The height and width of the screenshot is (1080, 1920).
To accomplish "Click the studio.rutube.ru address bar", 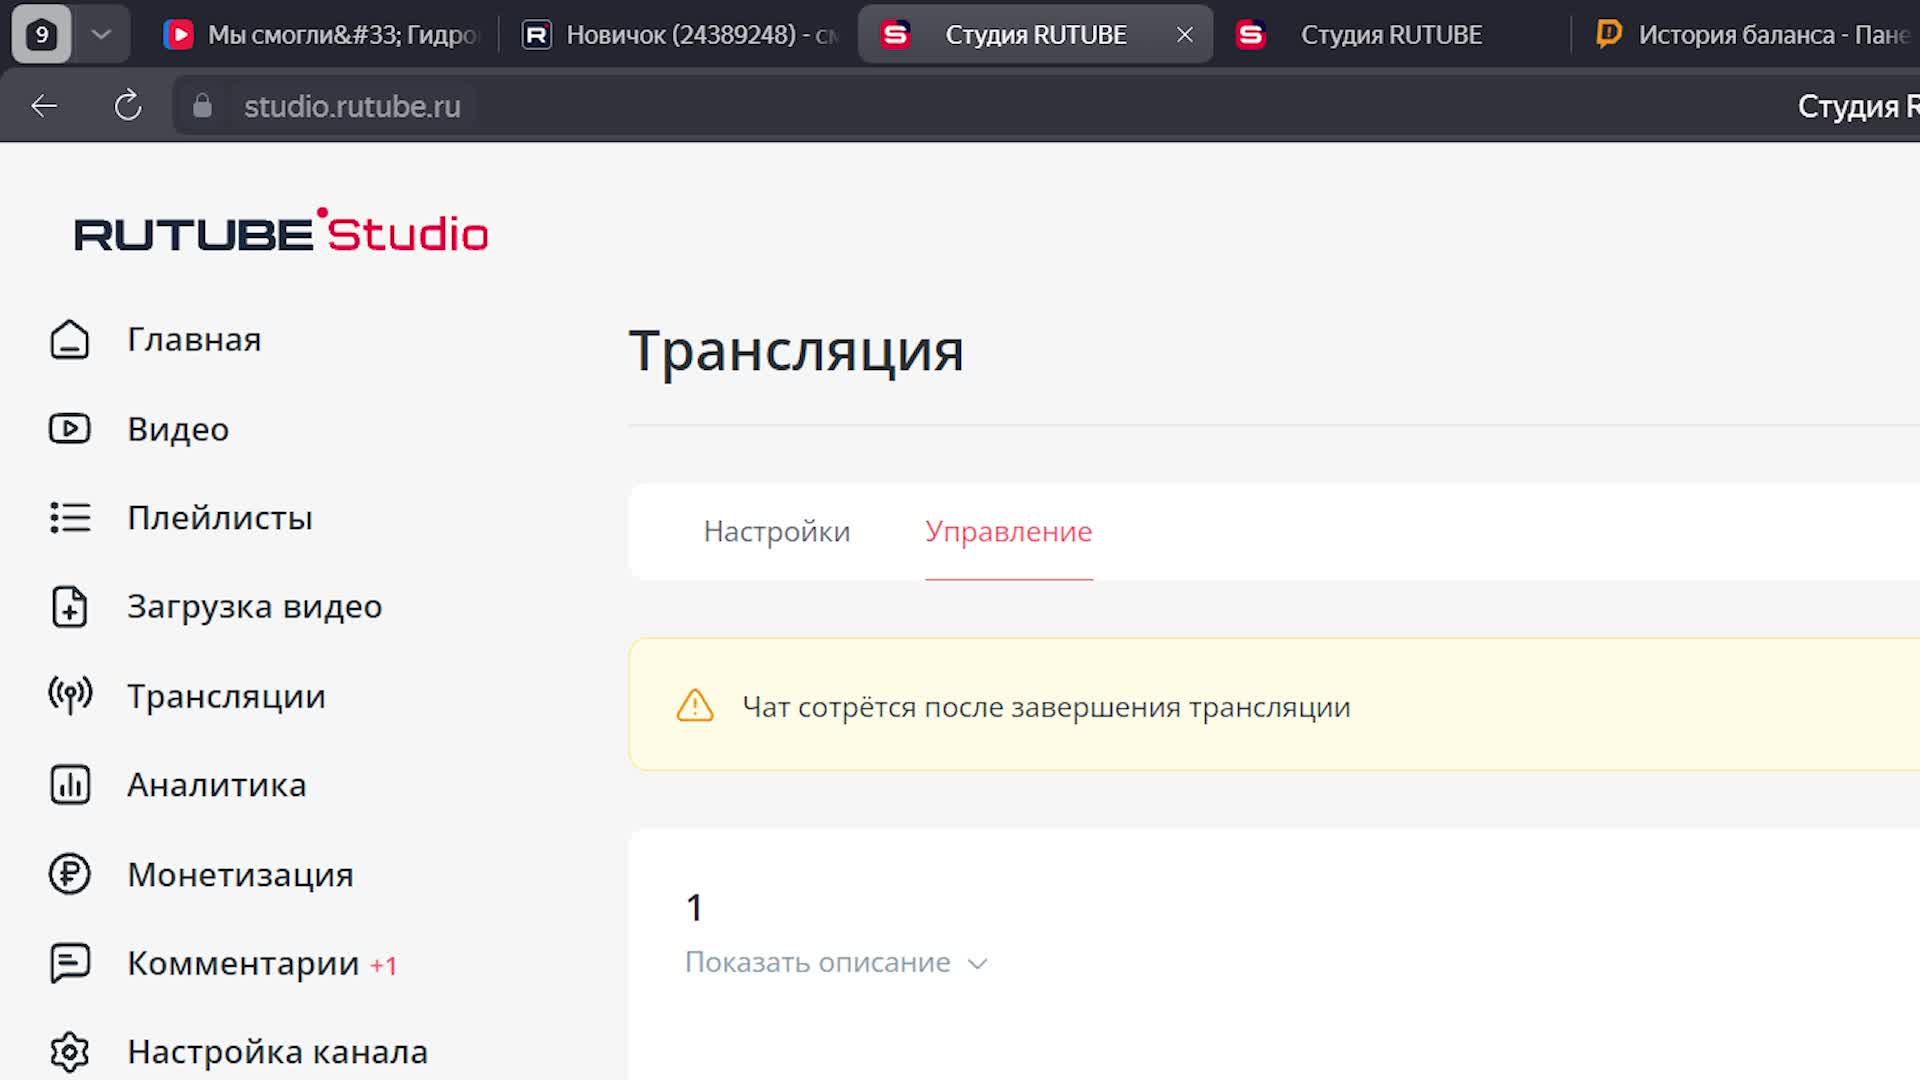I will pyautogui.click(x=352, y=106).
